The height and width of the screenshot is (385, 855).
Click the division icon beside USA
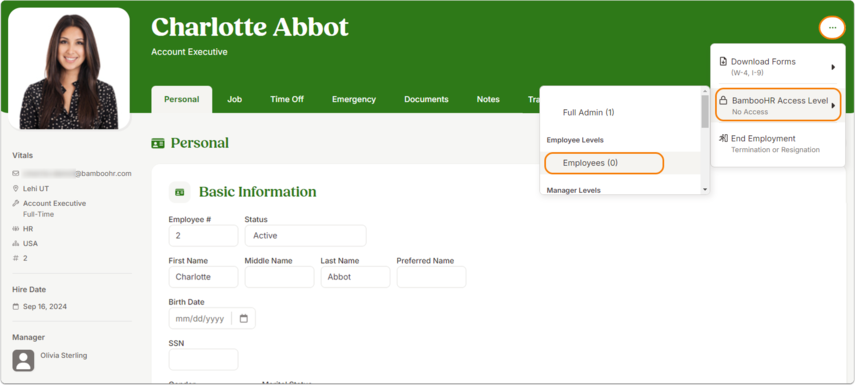click(15, 244)
